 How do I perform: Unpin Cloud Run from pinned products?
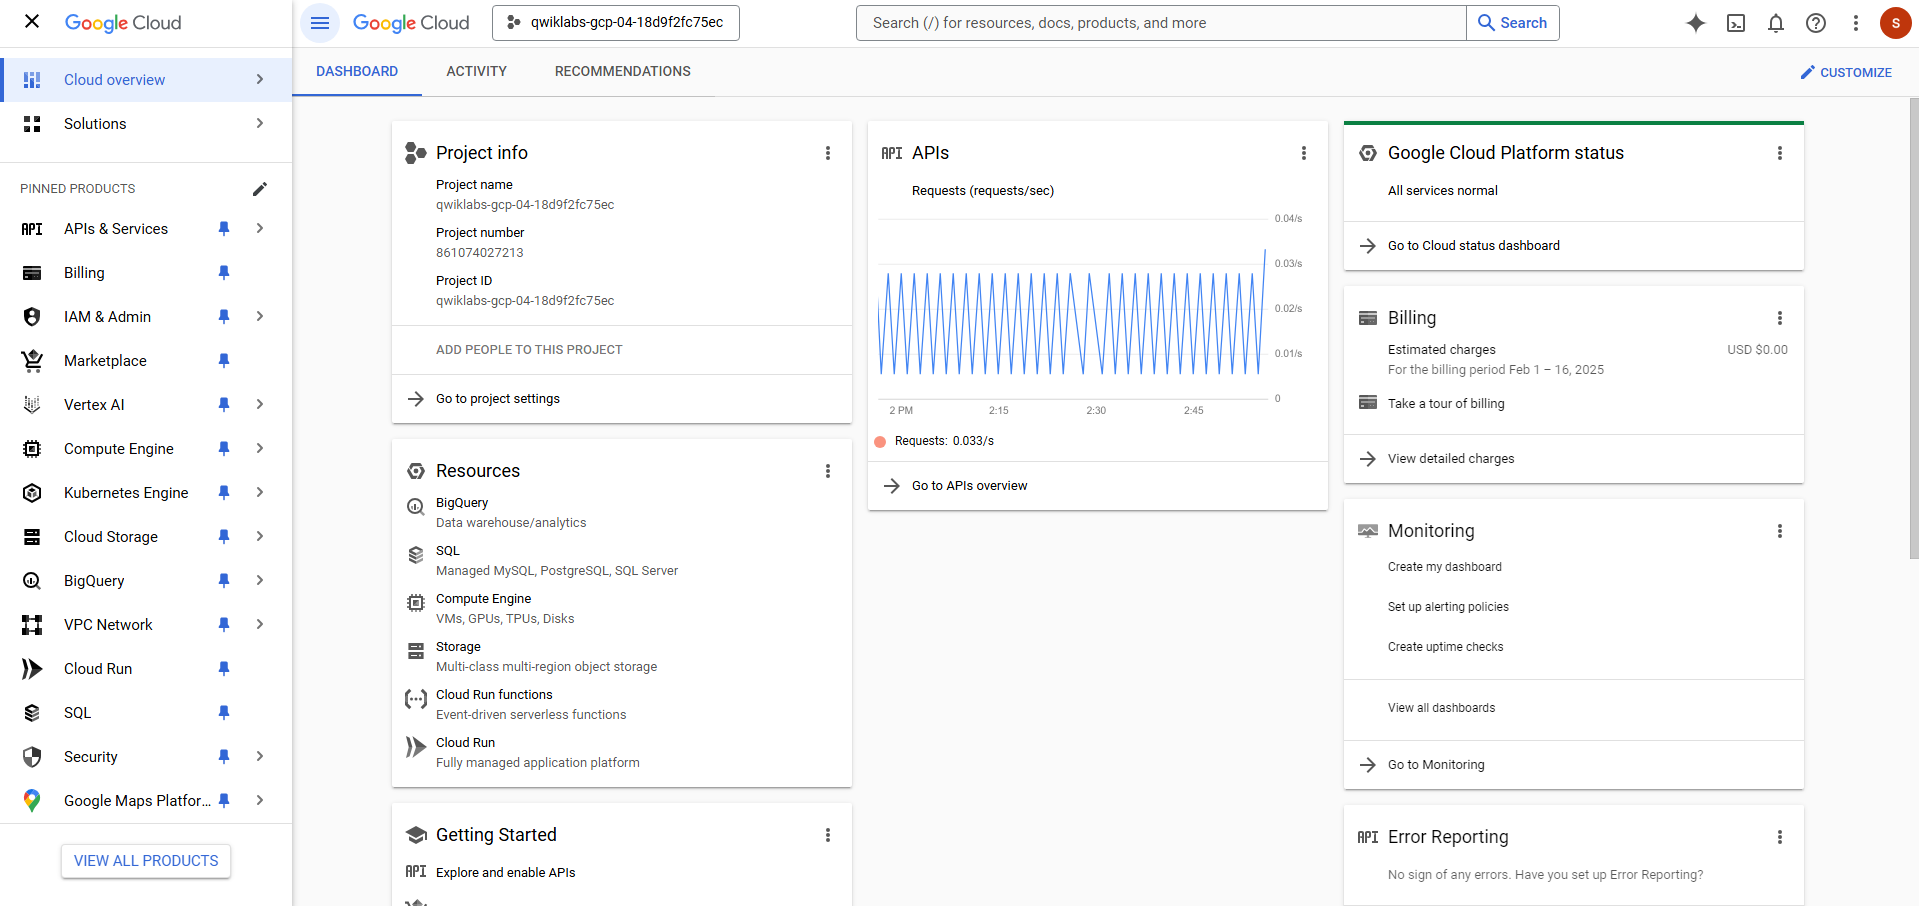224,669
